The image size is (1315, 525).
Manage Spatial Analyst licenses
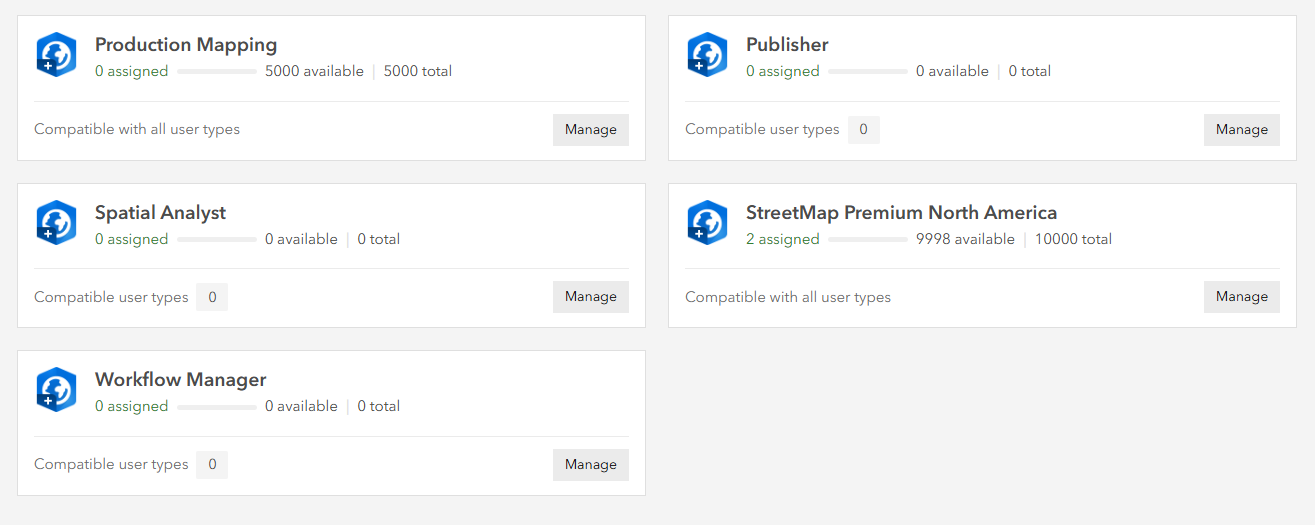pyautogui.click(x=591, y=296)
